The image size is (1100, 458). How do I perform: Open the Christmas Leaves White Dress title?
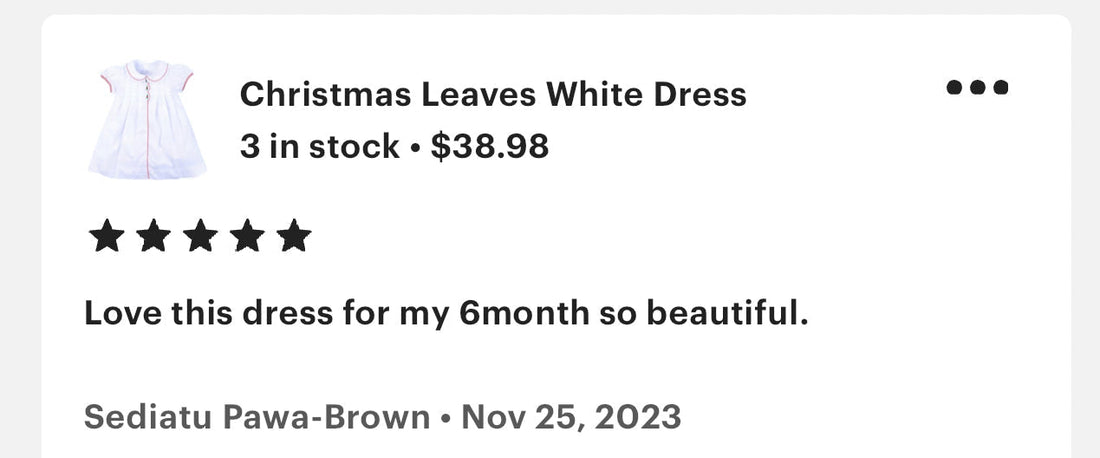[x=493, y=94]
